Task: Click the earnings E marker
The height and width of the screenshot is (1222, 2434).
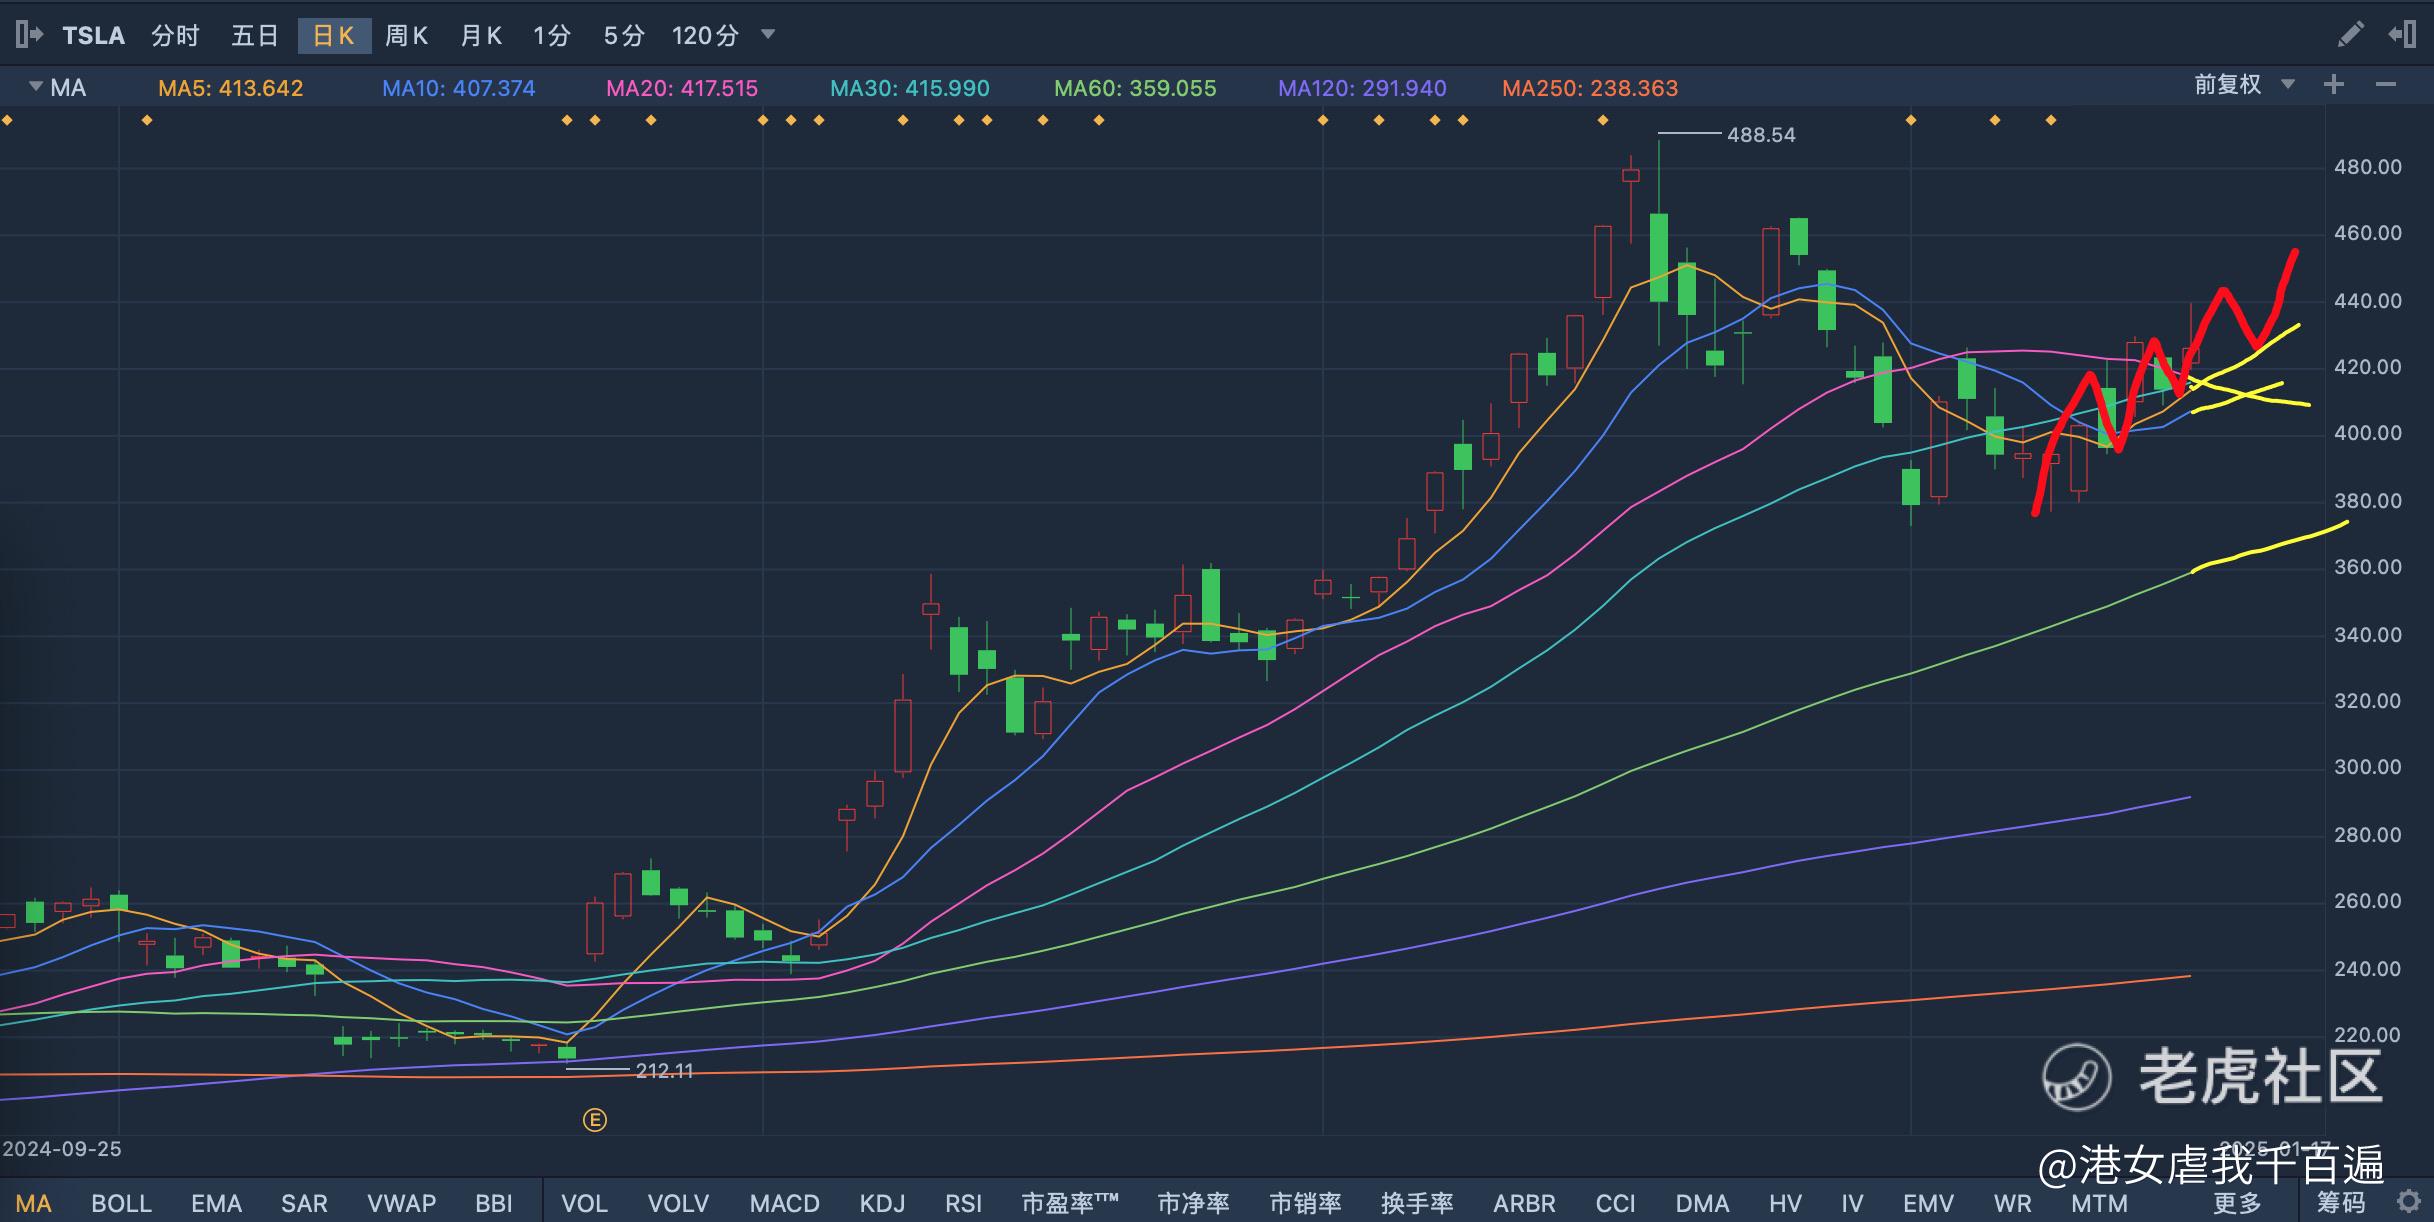Action: pos(594,1120)
